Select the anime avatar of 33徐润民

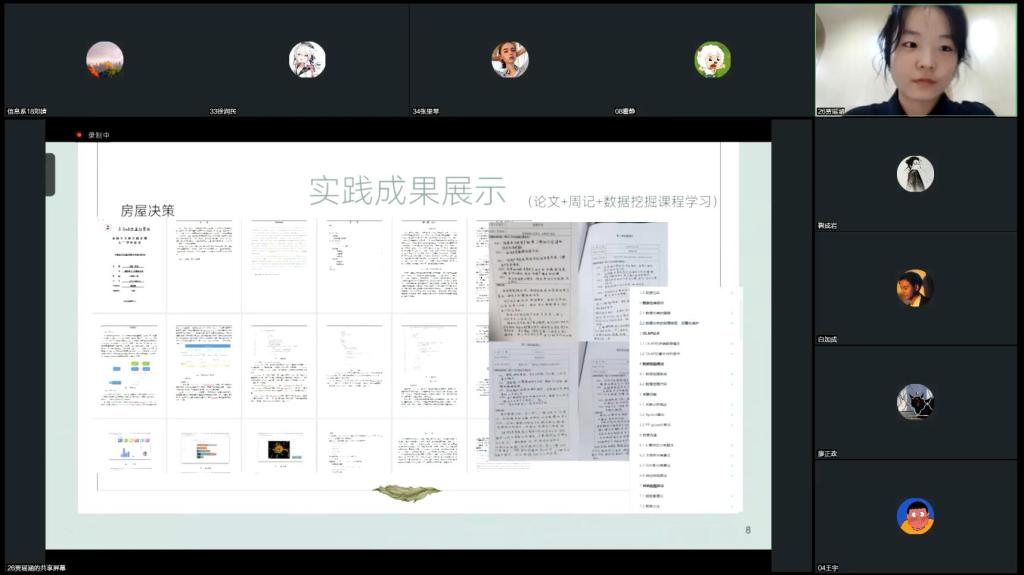pyautogui.click(x=307, y=59)
